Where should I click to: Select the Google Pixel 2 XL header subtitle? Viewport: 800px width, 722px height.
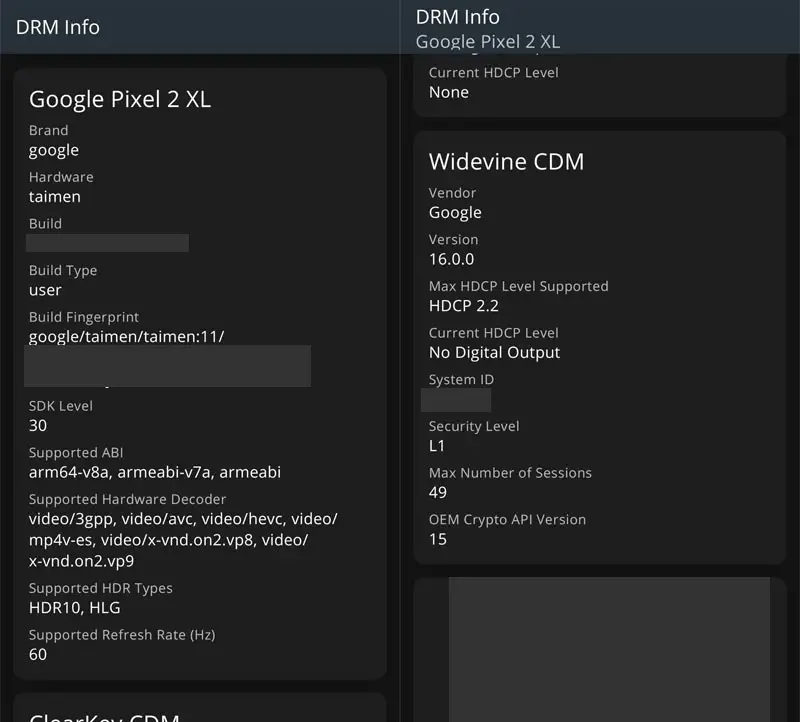tap(488, 41)
